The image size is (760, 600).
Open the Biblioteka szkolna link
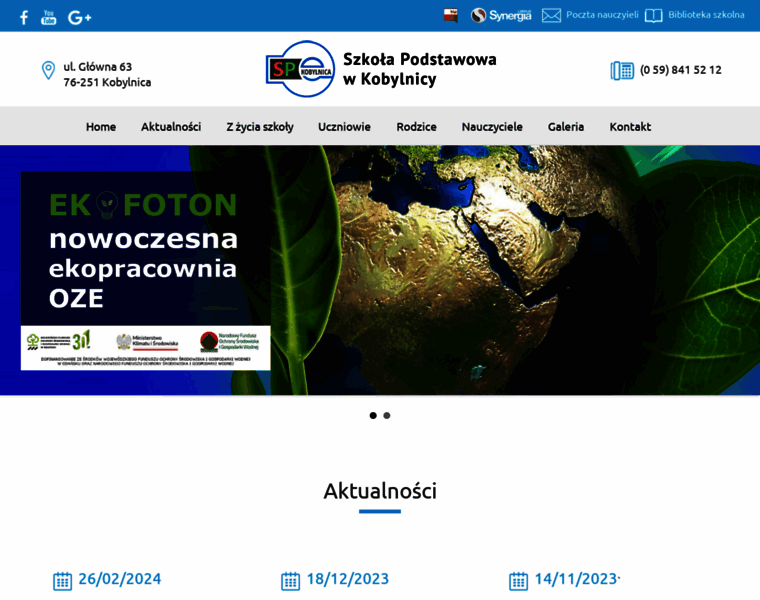pos(706,15)
